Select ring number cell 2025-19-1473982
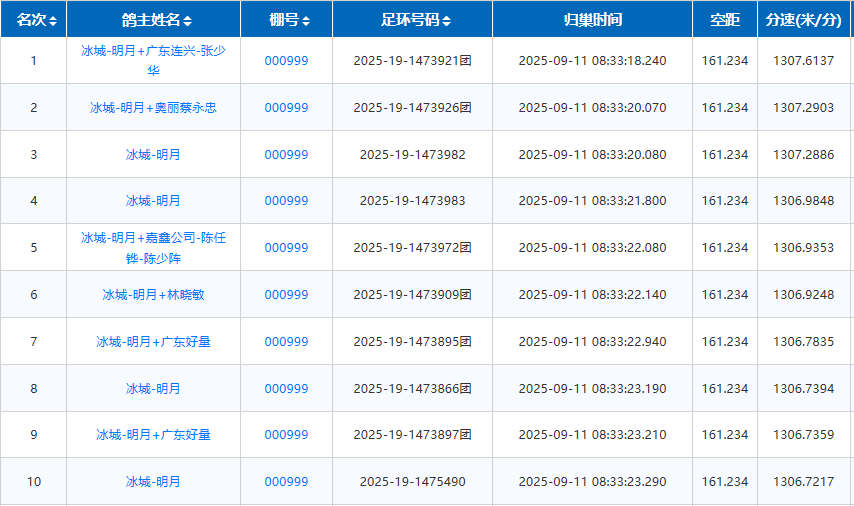This screenshot has height=506, width=854. click(412, 155)
